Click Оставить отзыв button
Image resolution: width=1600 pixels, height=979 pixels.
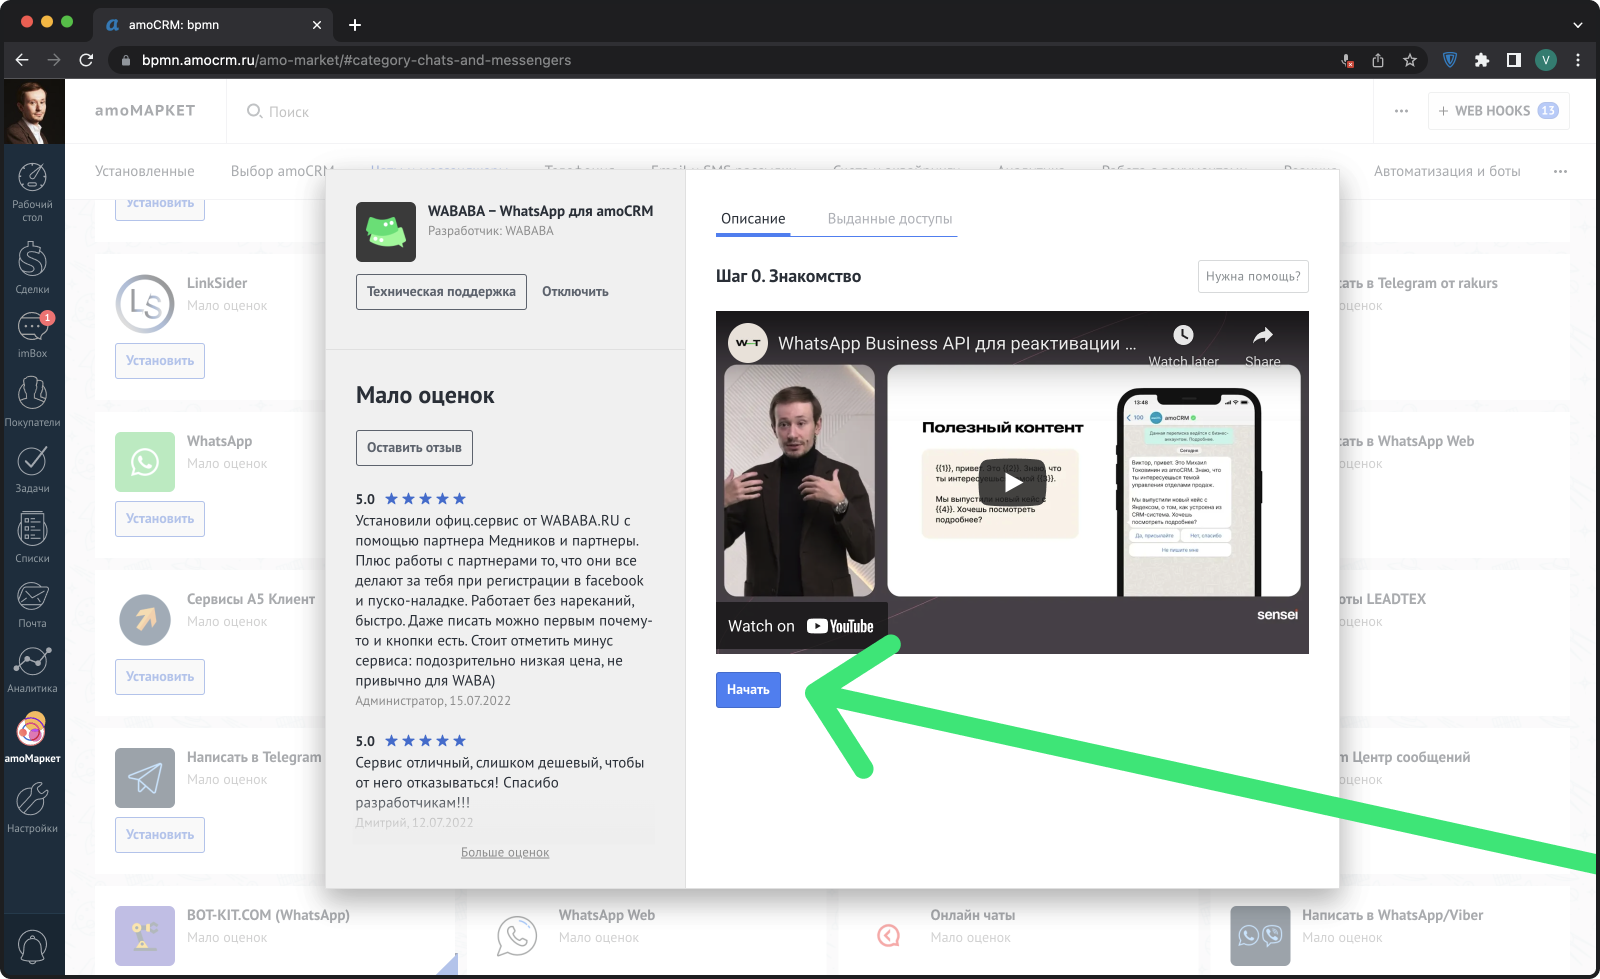click(414, 448)
